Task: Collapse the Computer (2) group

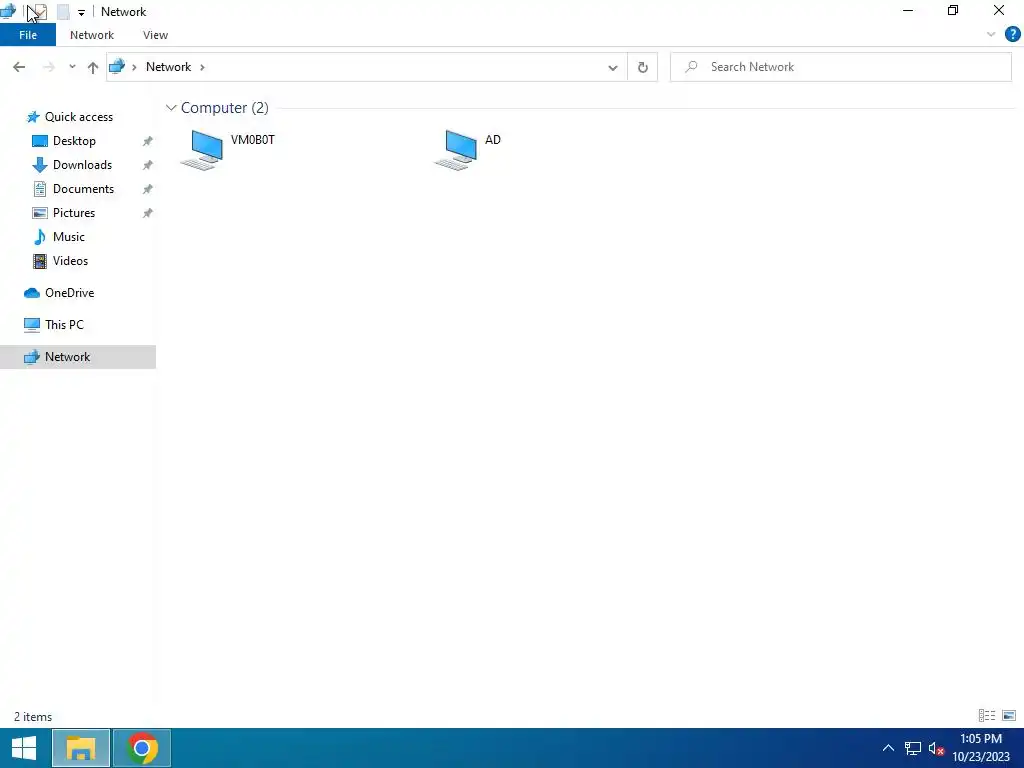Action: click(171, 108)
